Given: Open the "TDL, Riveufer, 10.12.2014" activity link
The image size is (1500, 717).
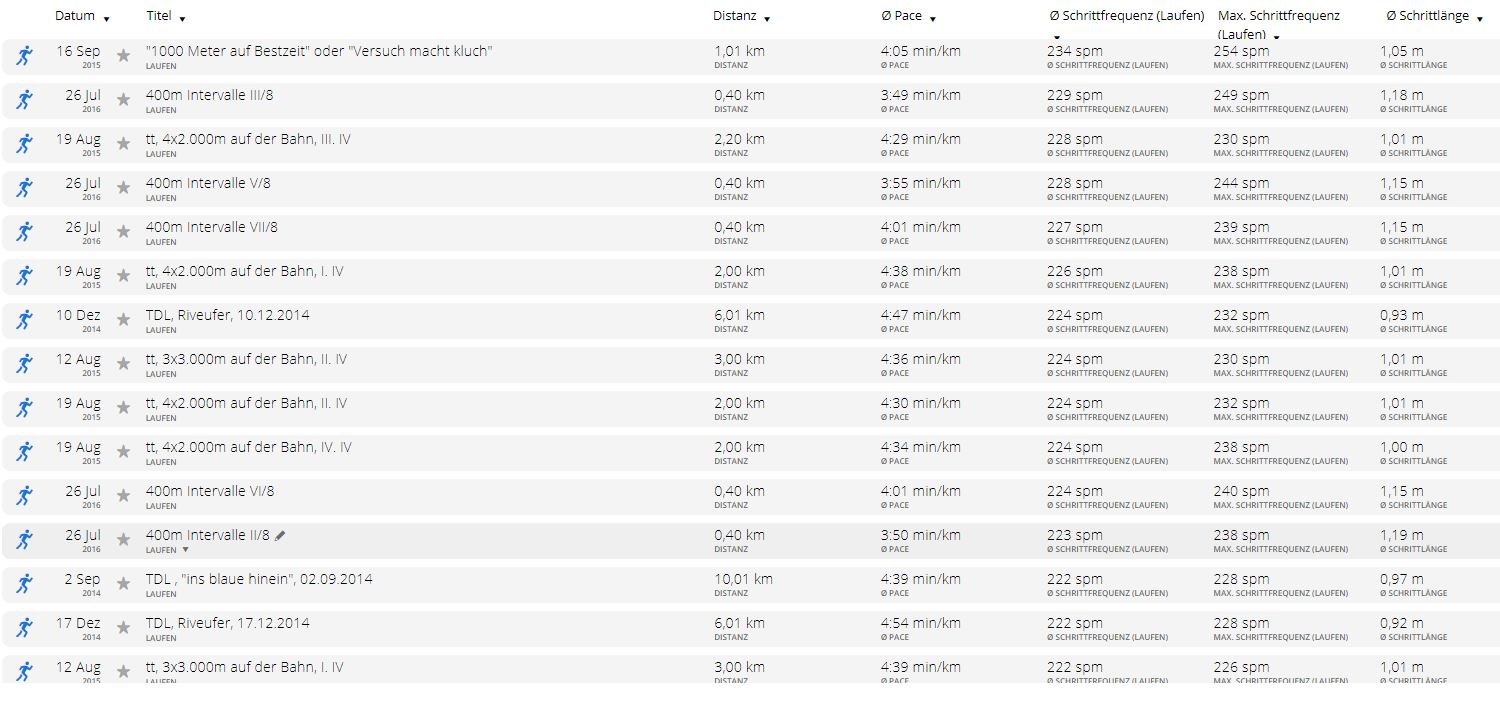Looking at the screenshot, I should click(x=227, y=315).
